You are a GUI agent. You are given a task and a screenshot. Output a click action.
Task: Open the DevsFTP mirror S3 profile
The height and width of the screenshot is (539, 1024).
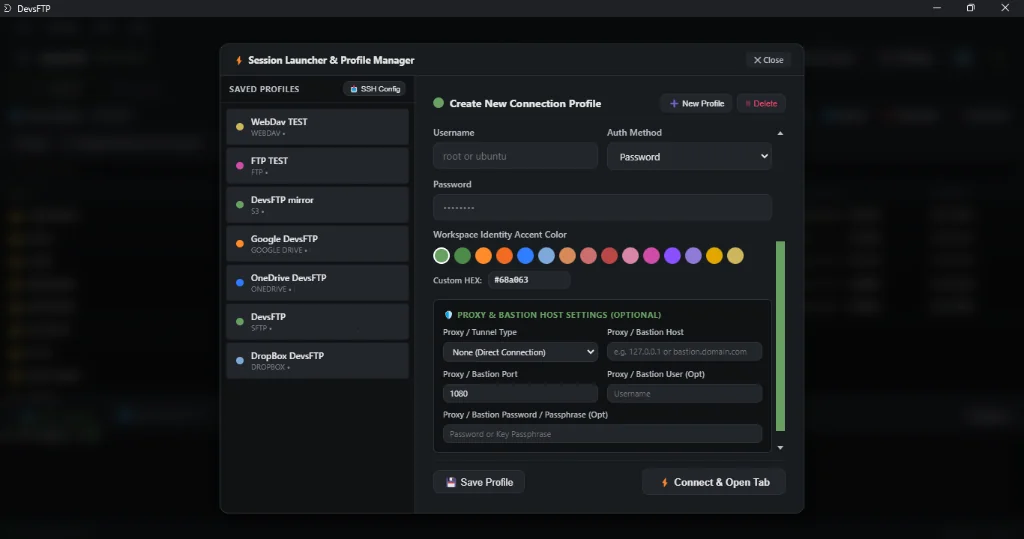tap(317, 204)
